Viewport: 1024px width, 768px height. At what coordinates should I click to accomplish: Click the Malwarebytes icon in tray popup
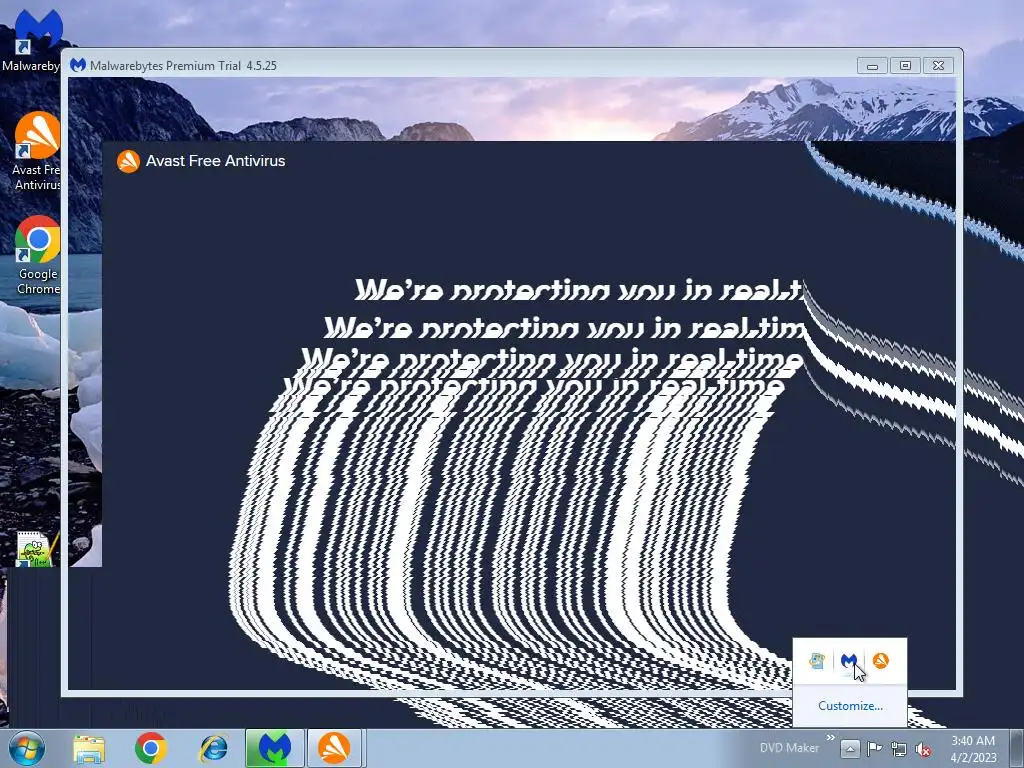click(x=849, y=661)
